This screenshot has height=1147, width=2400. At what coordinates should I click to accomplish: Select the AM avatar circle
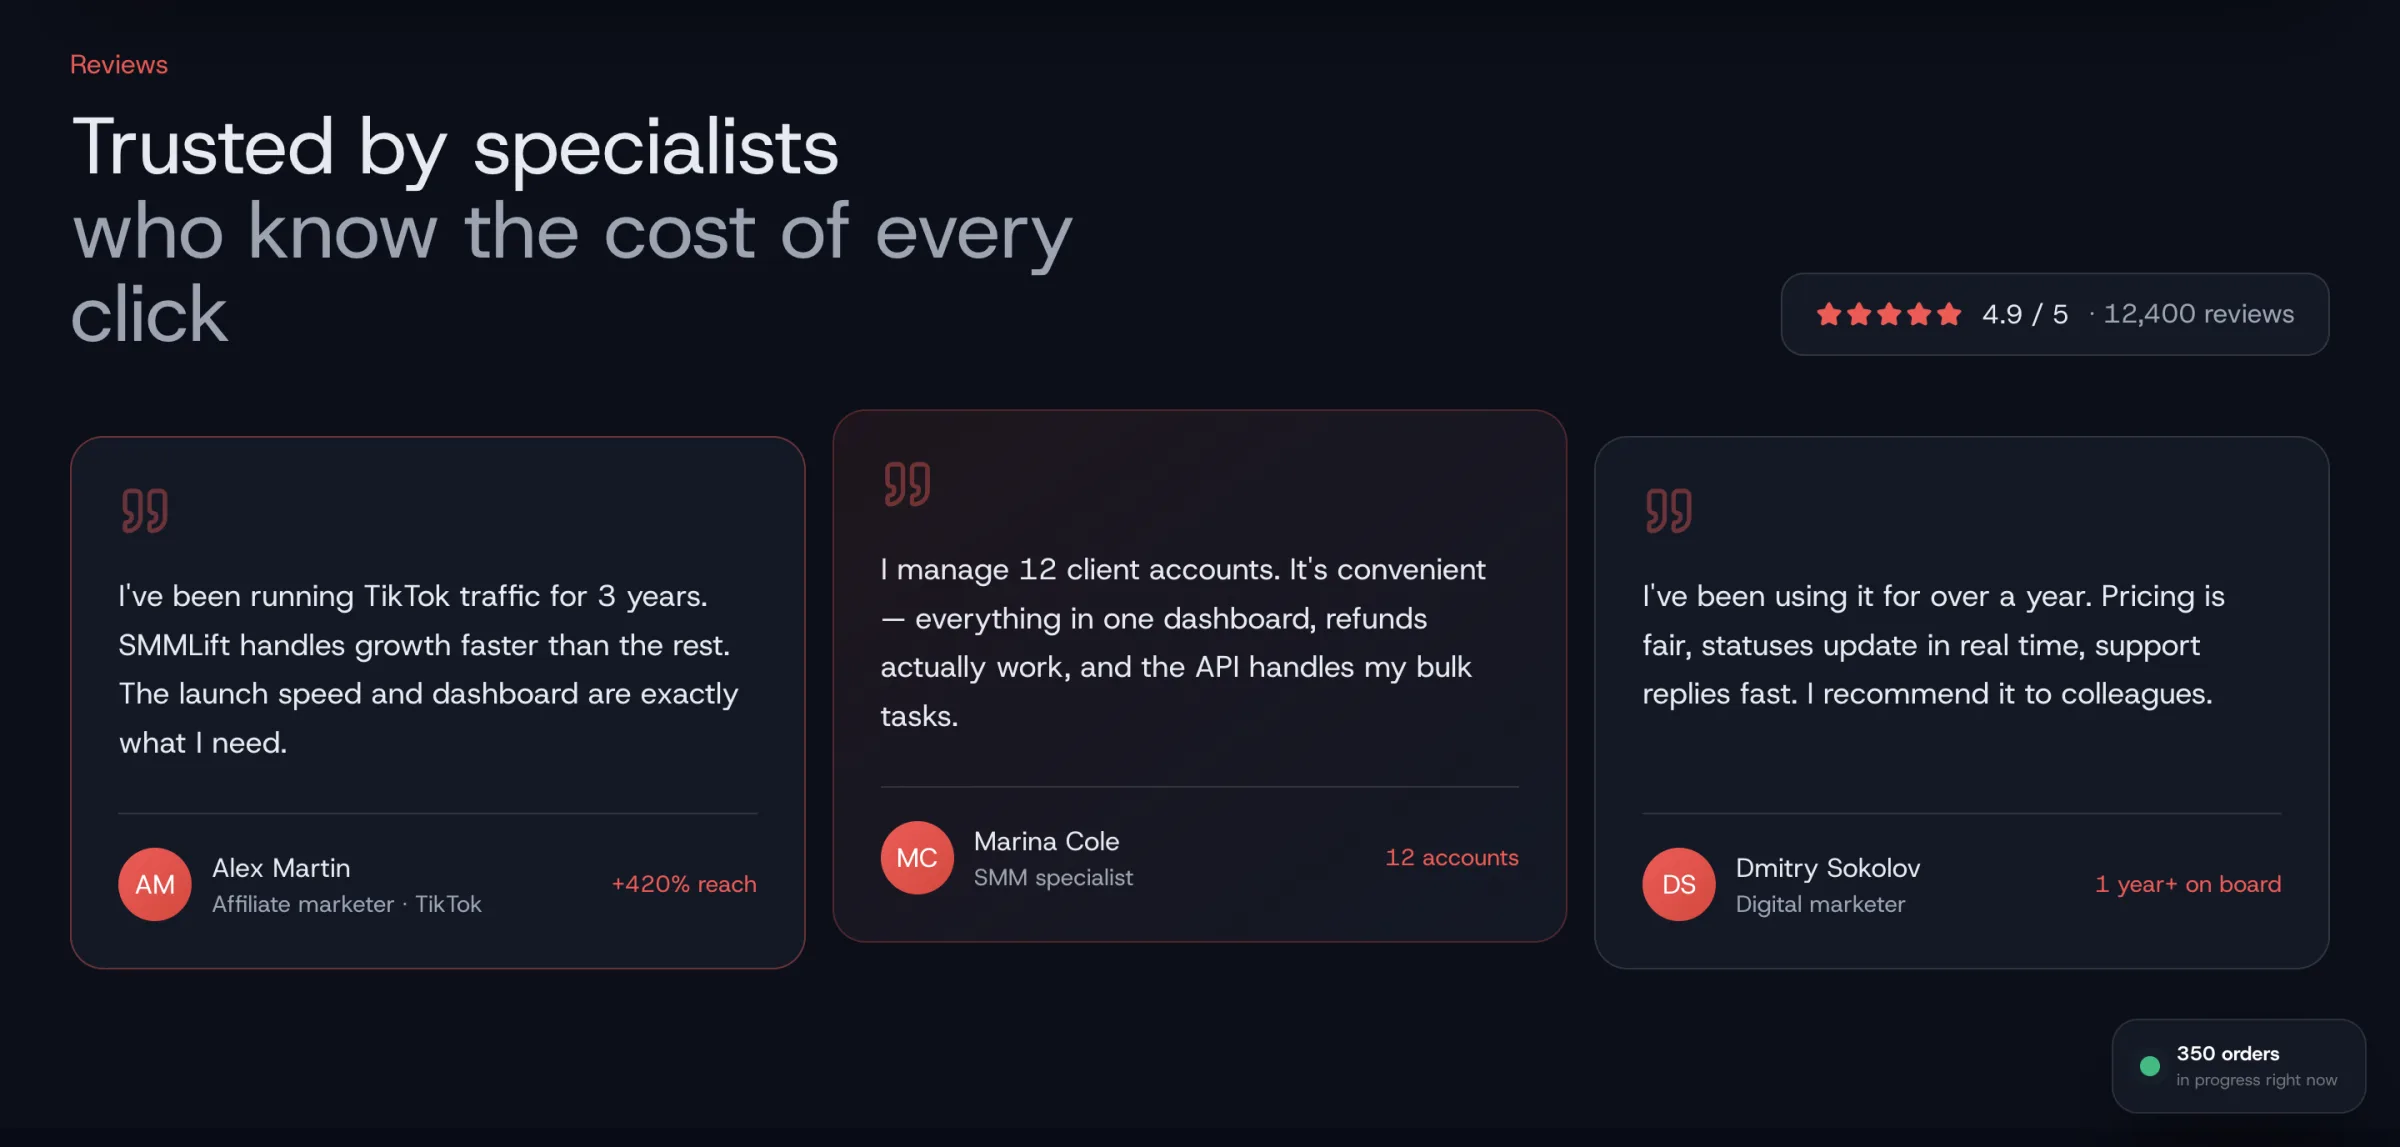pyautogui.click(x=155, y=884)
